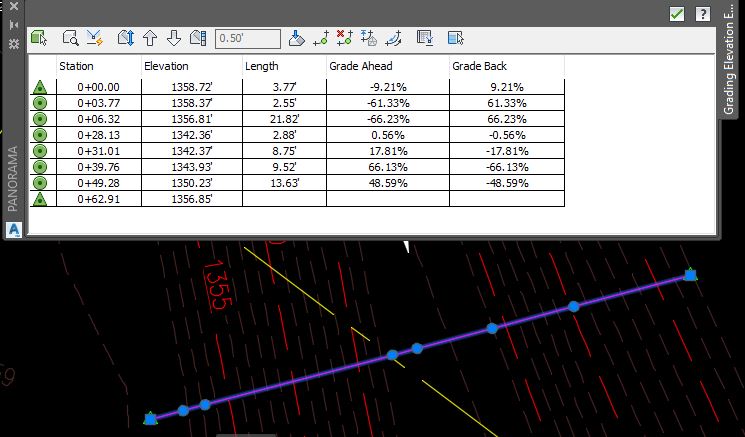
Task: Click the green checkmark to dismiss Panorama
Action: 677,14
